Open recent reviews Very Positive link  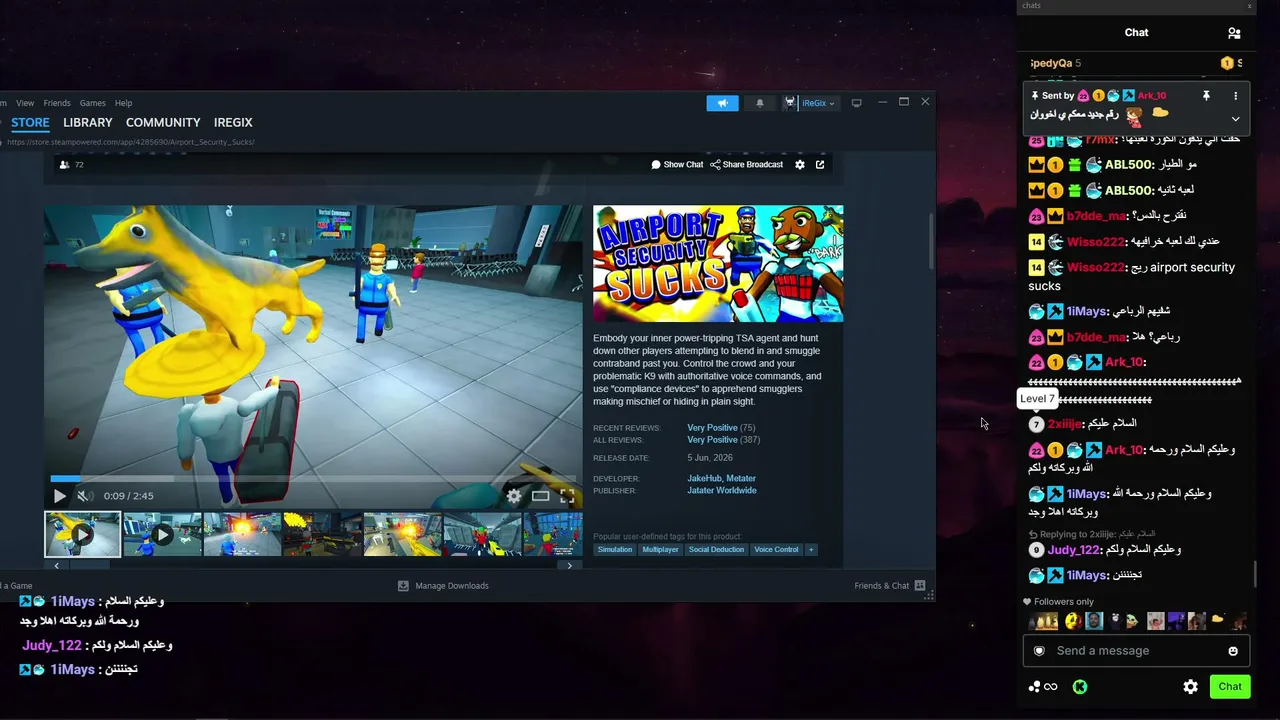712,428
